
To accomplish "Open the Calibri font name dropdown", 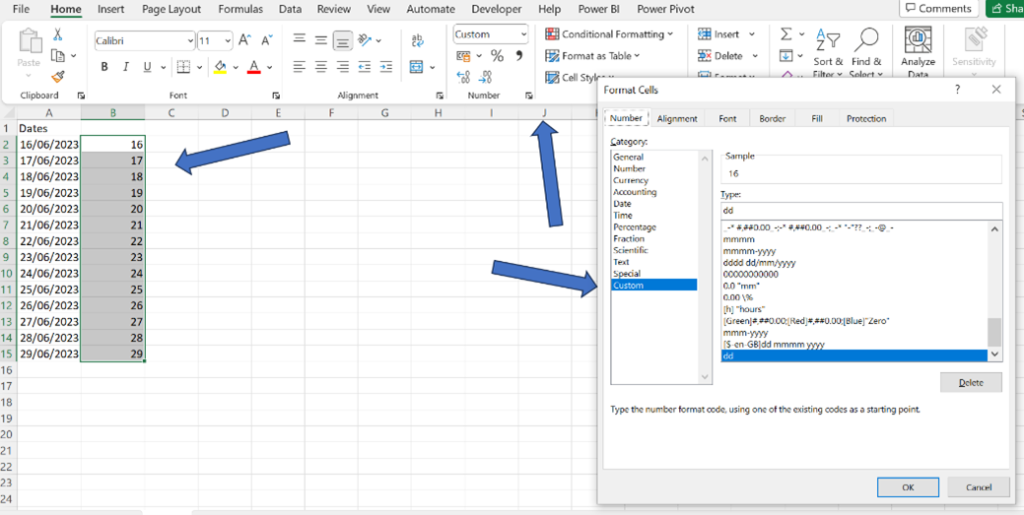I will click(x=190, y=41).
